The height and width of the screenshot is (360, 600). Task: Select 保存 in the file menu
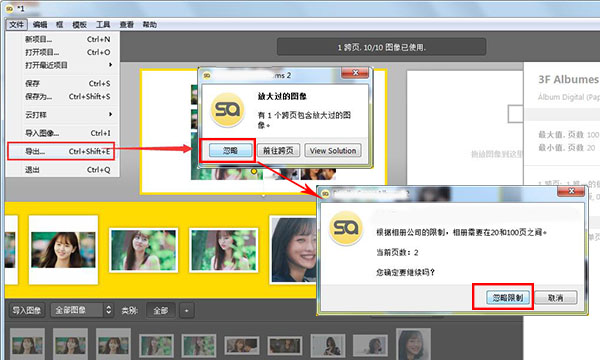pyautogui.click(x=64, y=83)
